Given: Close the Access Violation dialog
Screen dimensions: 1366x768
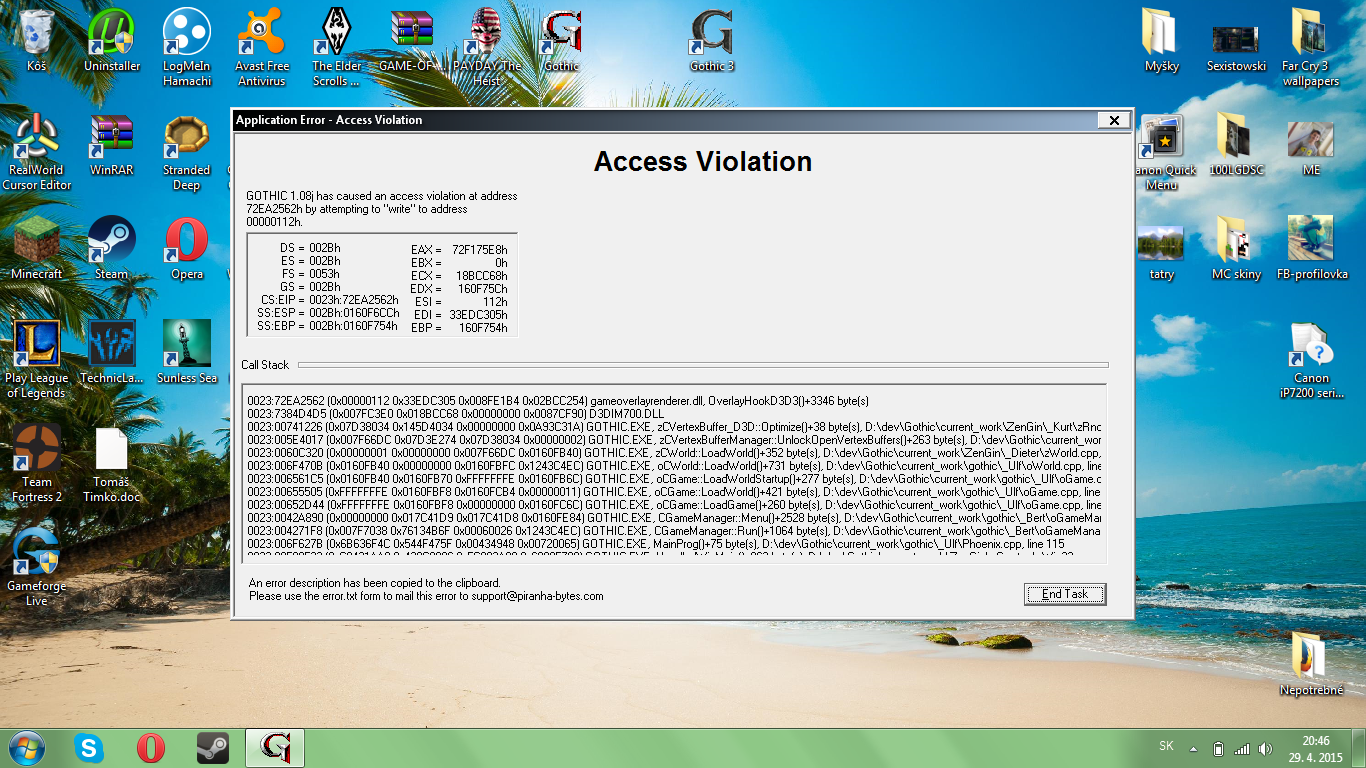Looking at the screenshot, I should 1113,120.
